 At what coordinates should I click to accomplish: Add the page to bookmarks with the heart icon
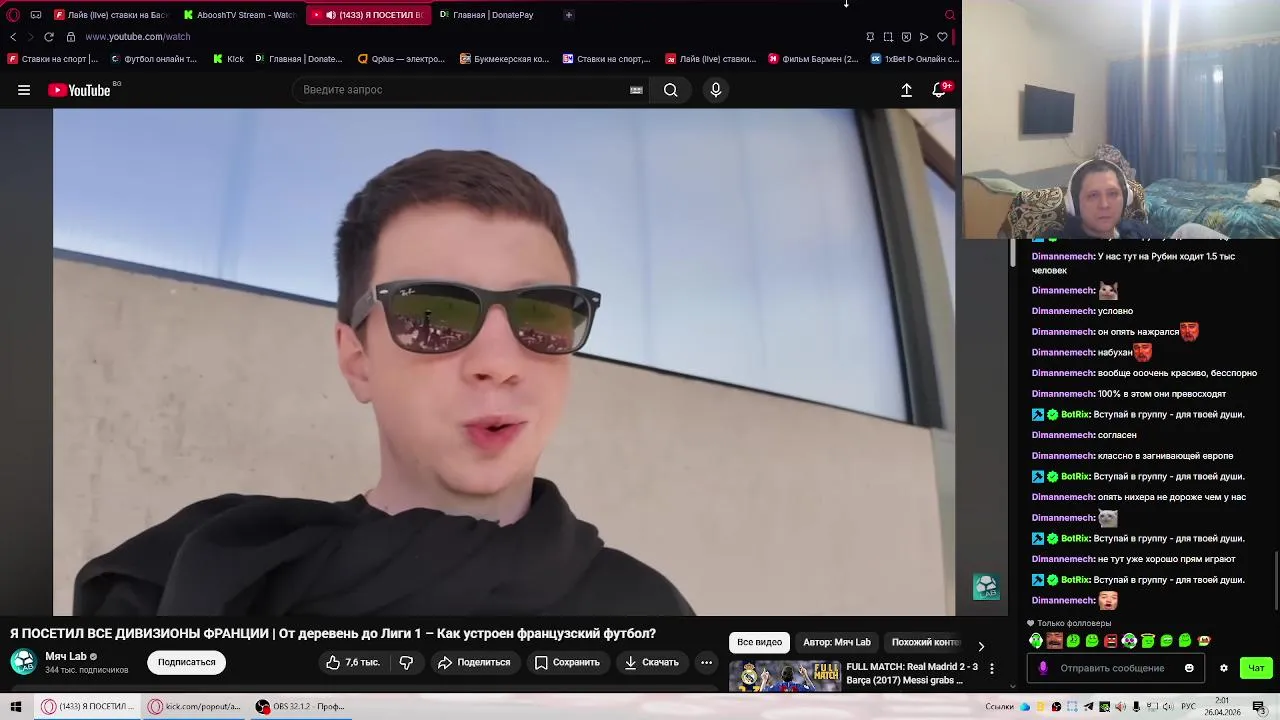coord(942,37)
